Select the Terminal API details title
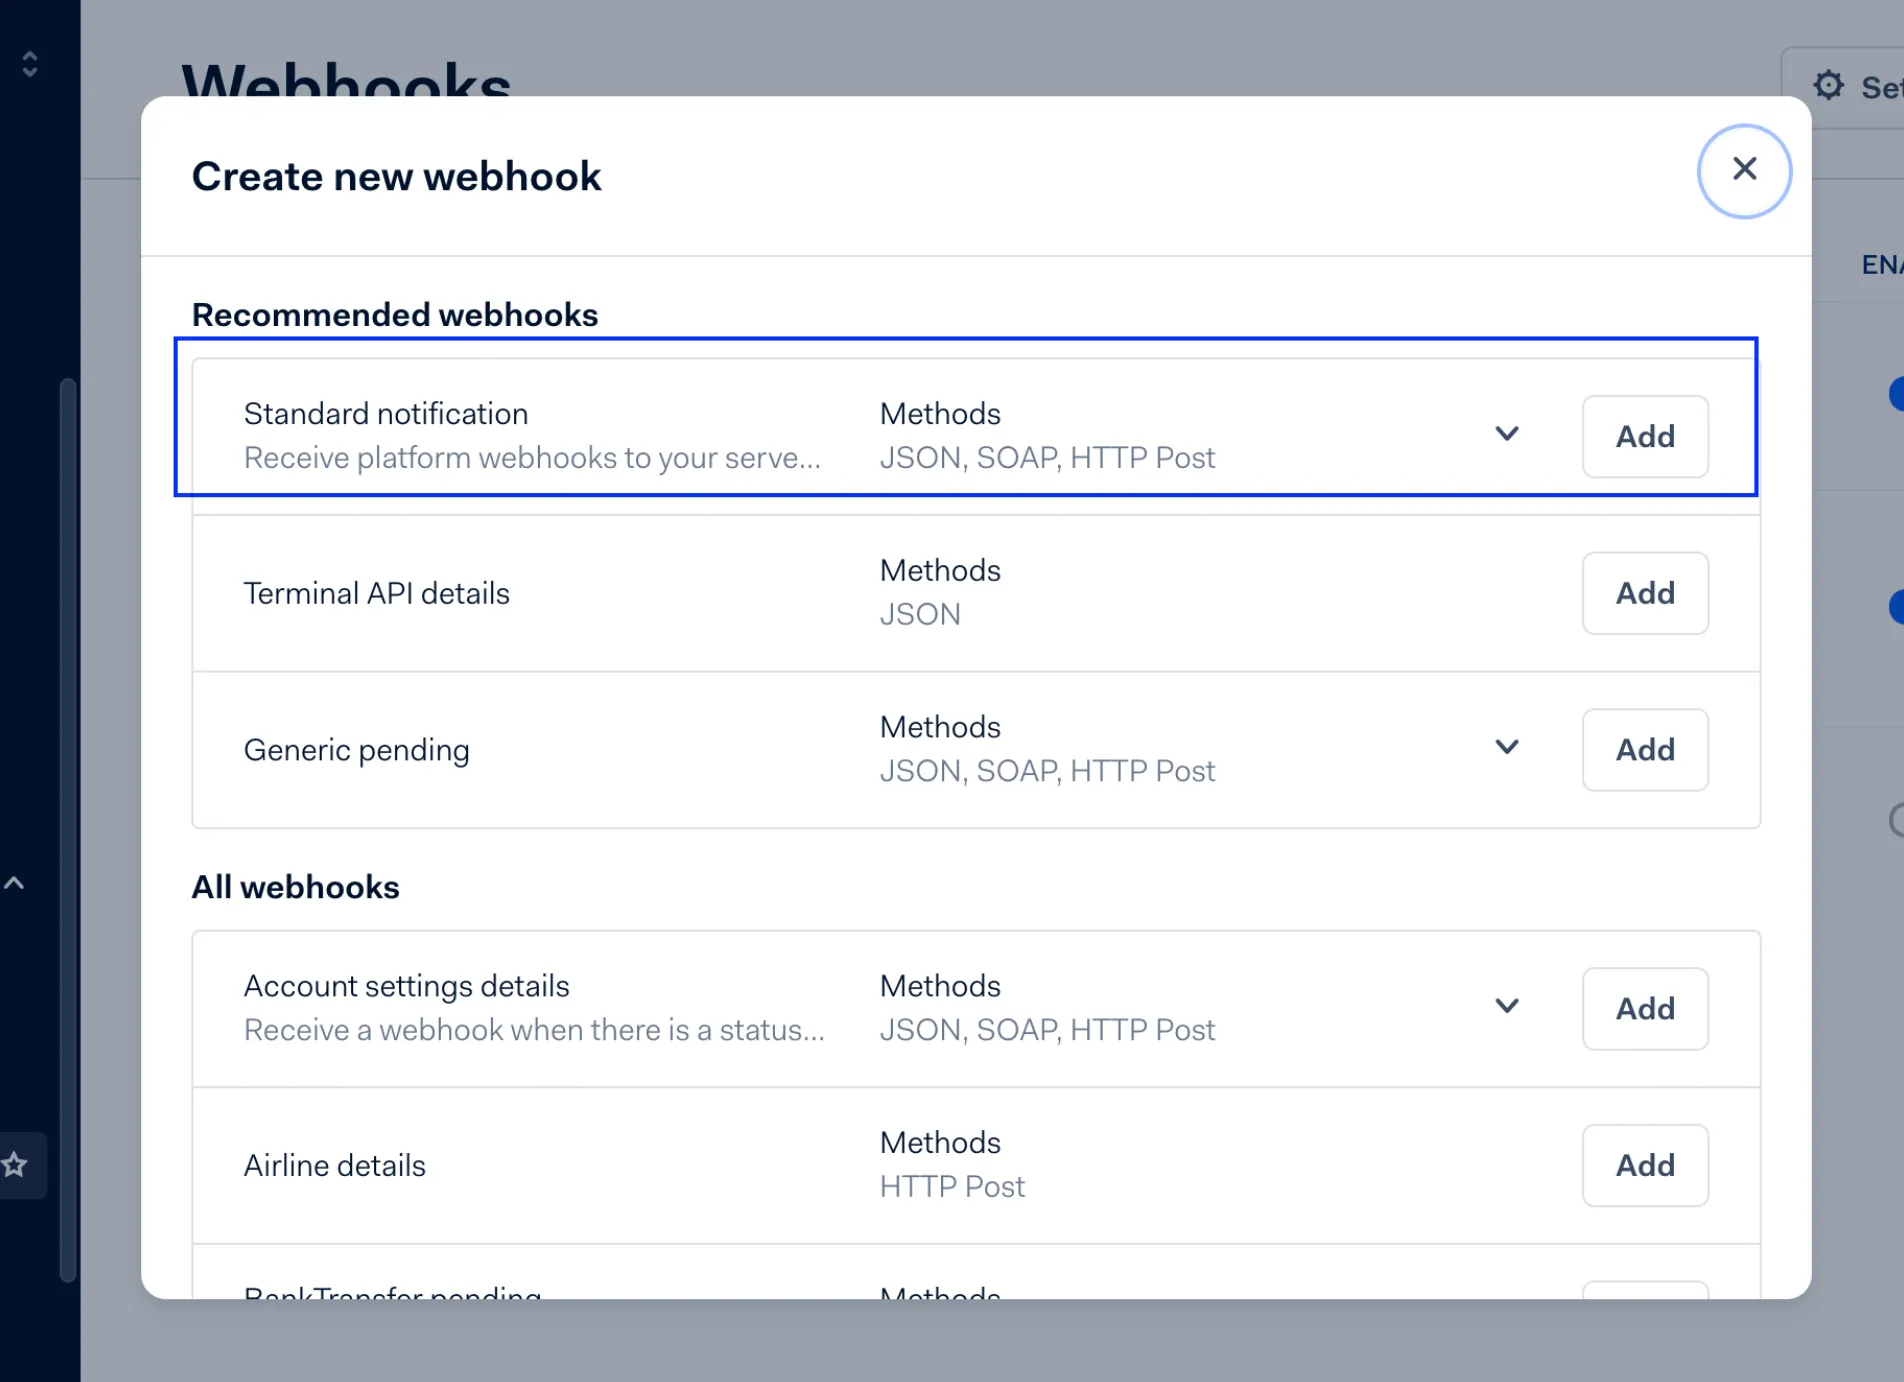This screenshot has height=1382, width=1904. 377,593
